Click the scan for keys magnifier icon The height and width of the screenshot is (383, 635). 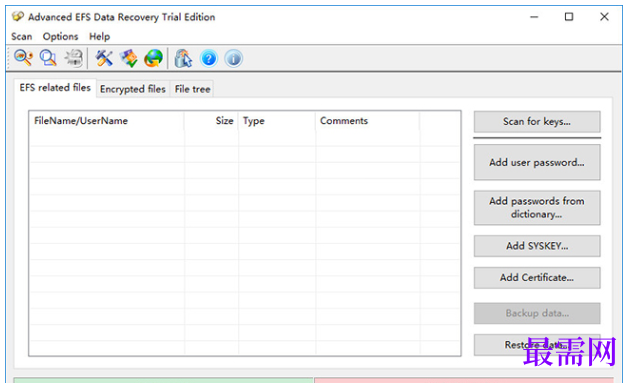(x=23, y=58)
